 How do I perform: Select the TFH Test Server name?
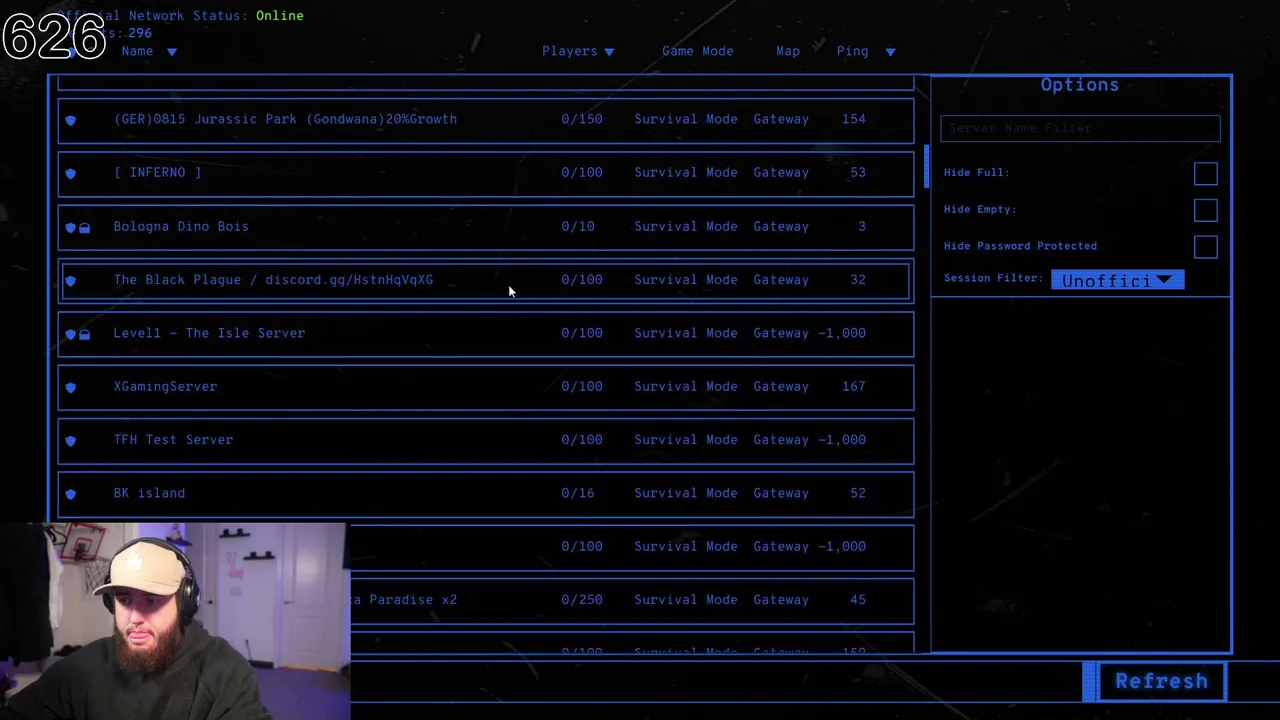coord(173,439)
